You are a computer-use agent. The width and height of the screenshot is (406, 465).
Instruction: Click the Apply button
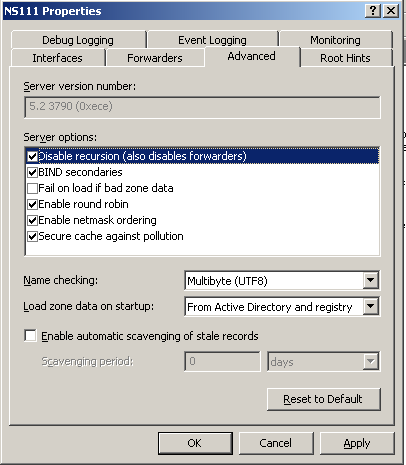(x=357, y=443)
